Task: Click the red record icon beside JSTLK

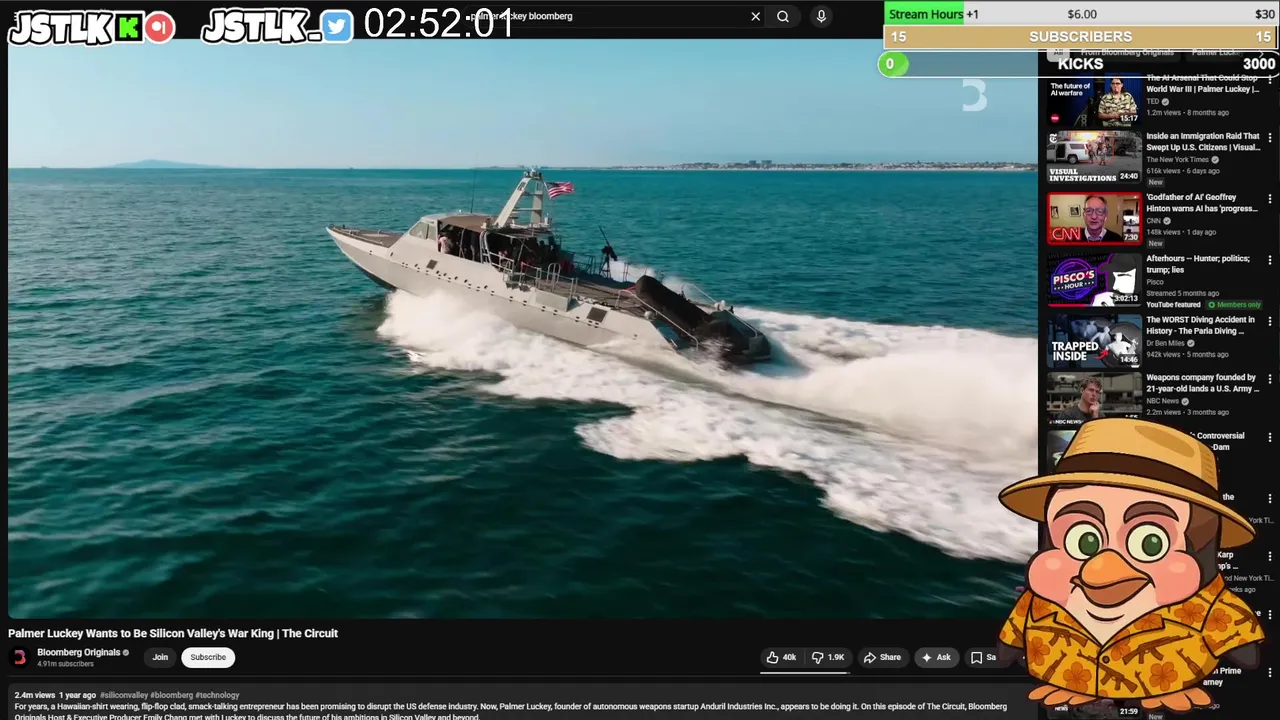Action: click(159, 27)
